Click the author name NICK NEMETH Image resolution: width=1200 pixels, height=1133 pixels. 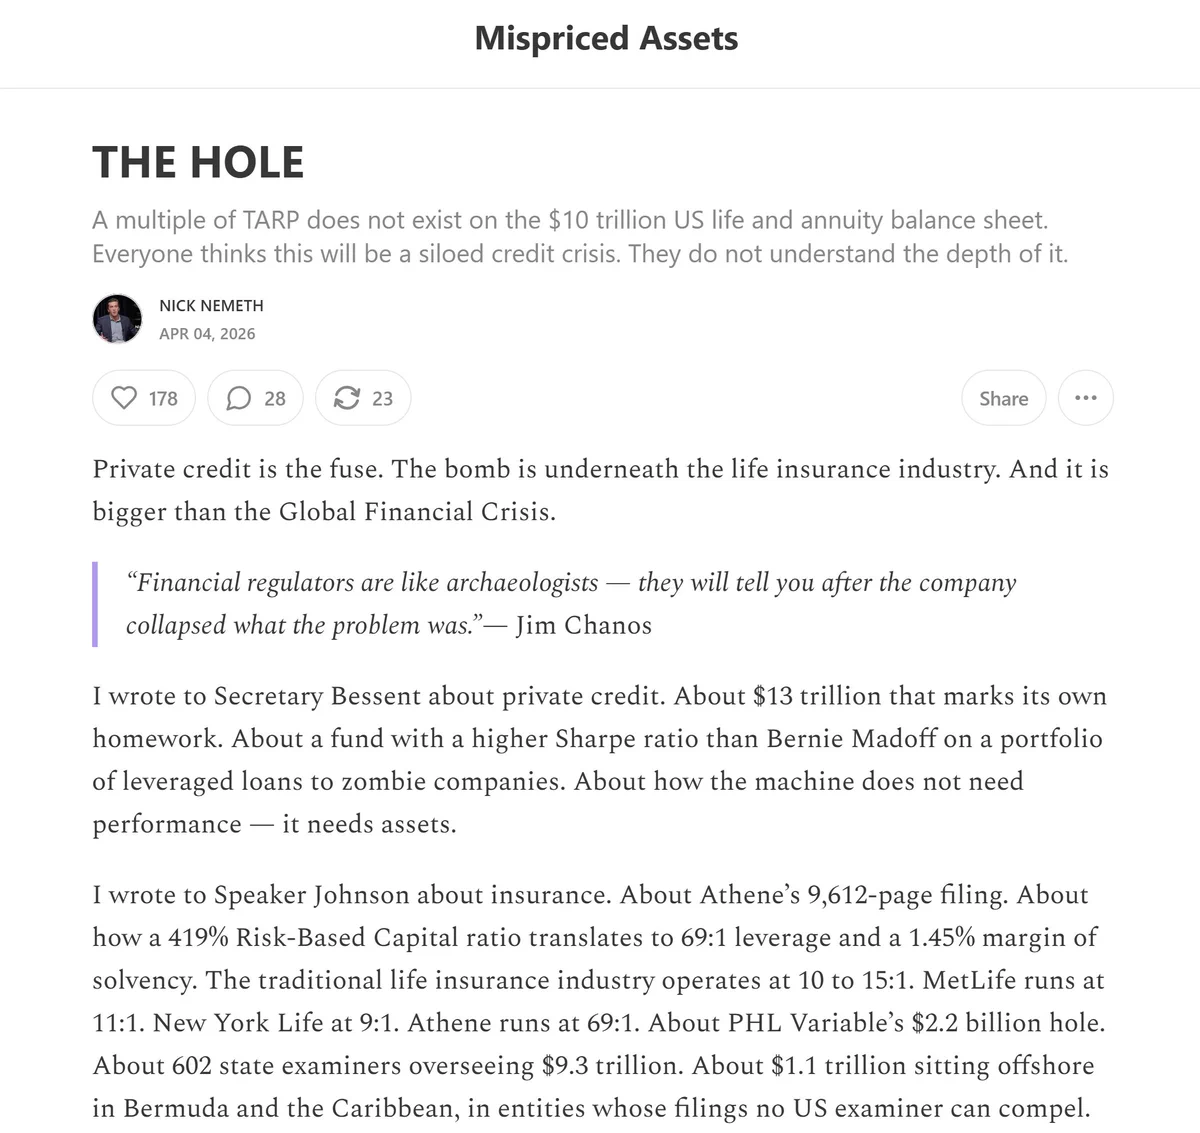(x=211, y=306)
